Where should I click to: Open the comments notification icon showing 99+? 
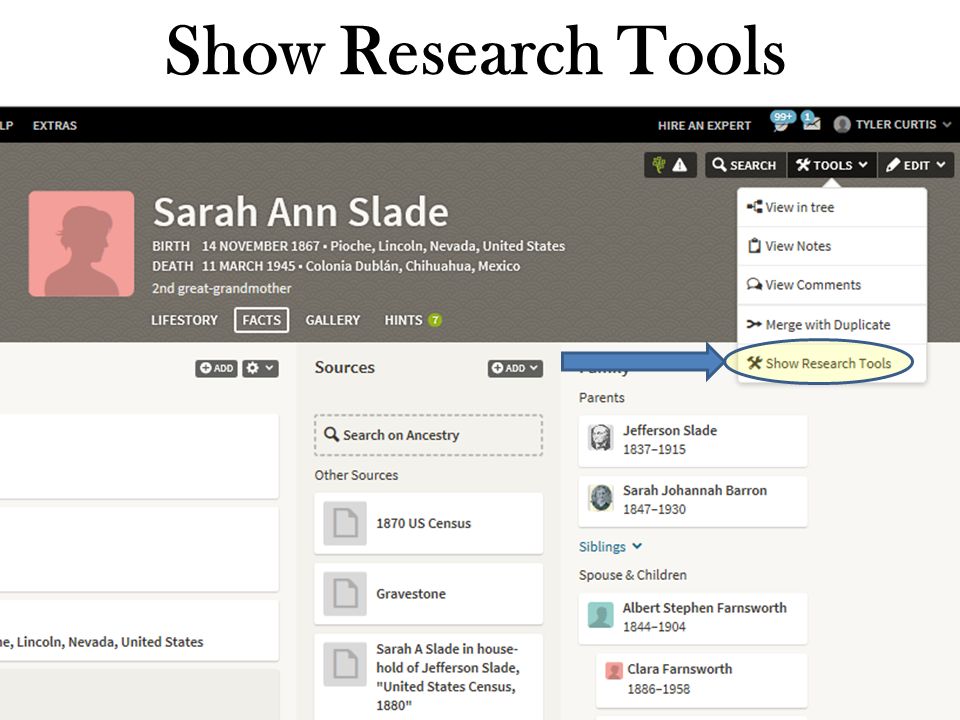coord(782,121)
